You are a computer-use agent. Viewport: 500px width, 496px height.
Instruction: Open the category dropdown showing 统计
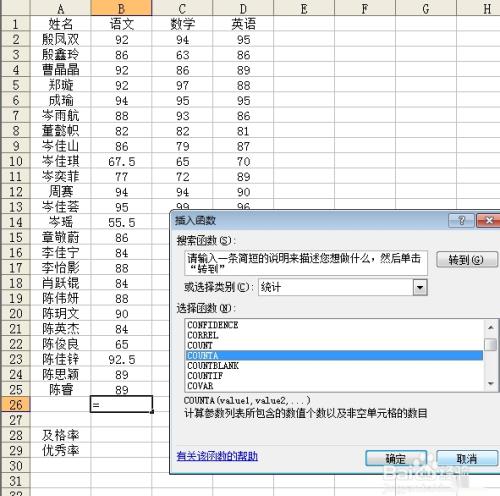point(420,287)
